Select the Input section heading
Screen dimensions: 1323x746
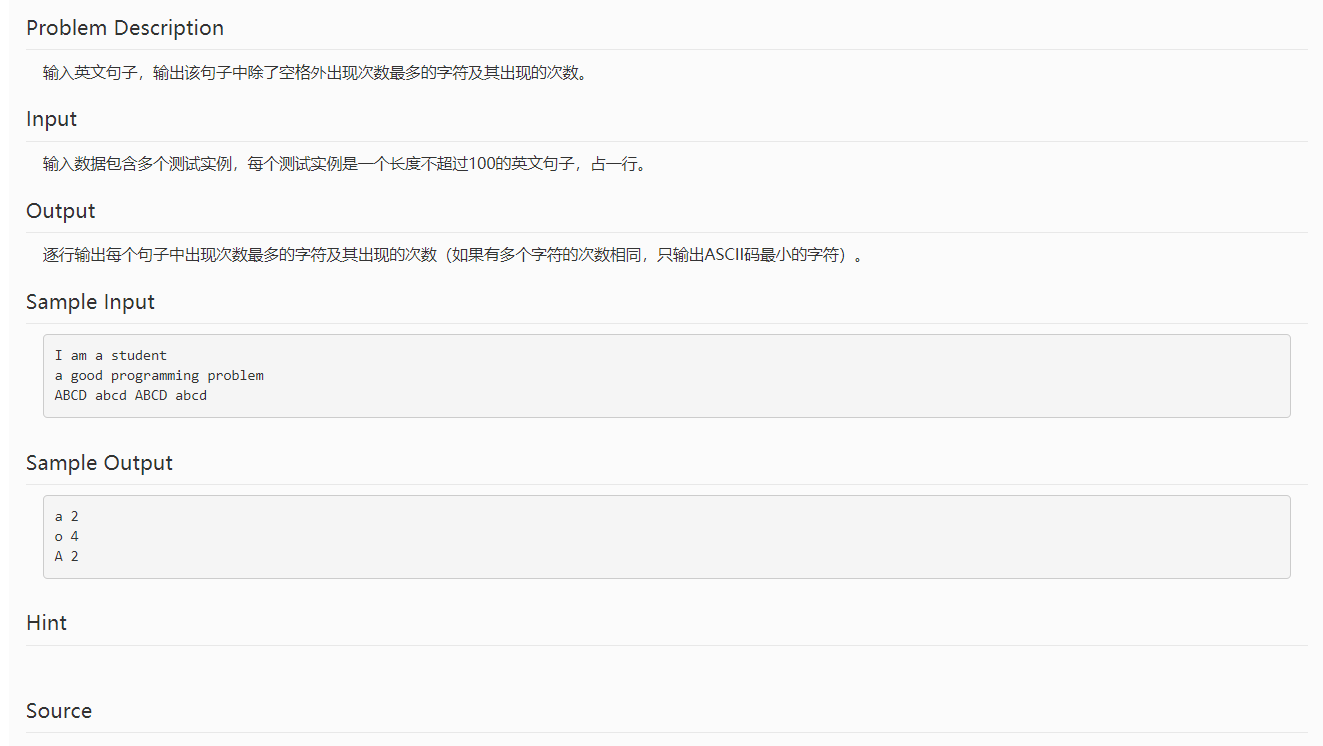[x=51, y=118]
